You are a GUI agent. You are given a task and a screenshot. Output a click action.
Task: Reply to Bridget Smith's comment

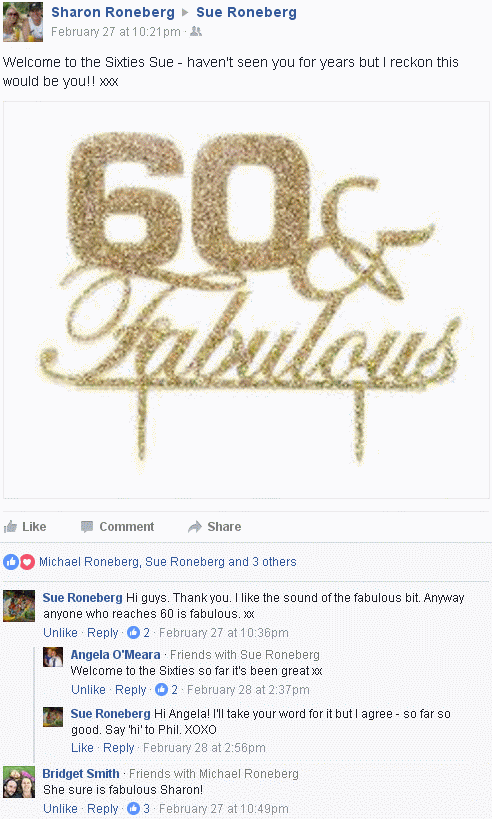click(102, 809)
